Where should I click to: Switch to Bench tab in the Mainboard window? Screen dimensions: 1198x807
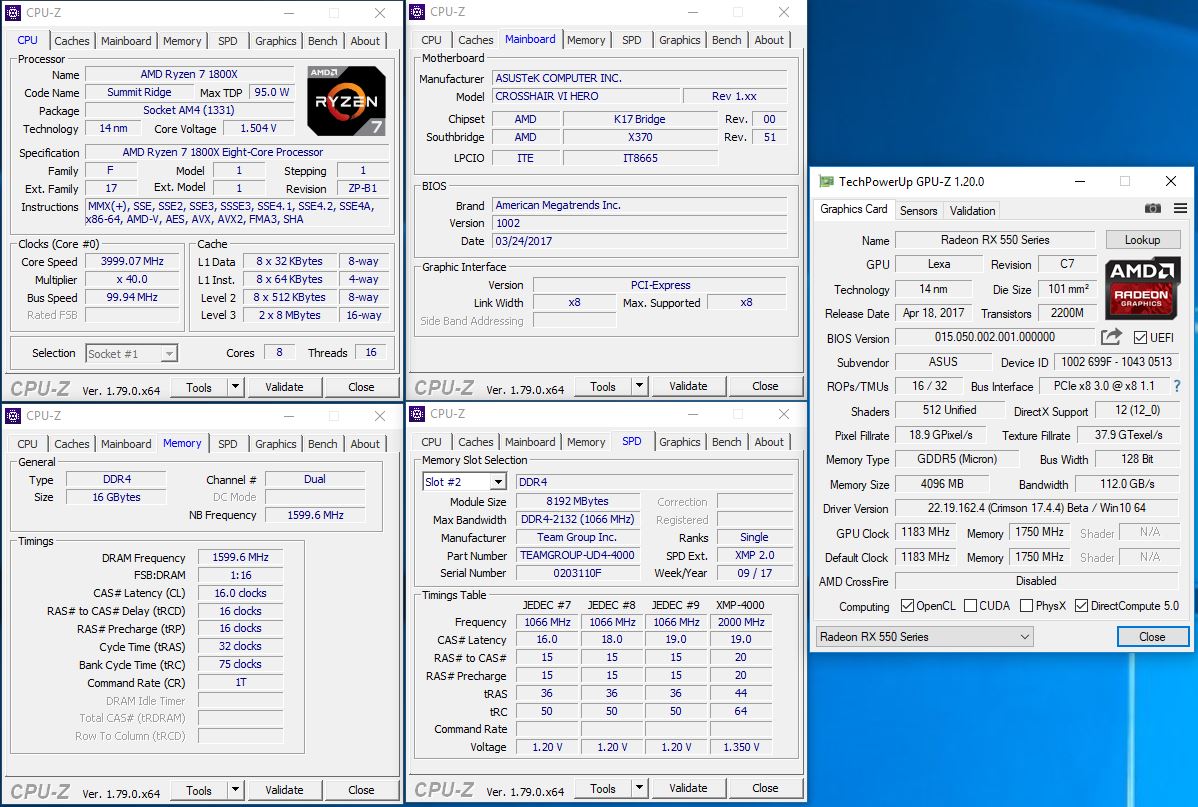click(727, 40)
